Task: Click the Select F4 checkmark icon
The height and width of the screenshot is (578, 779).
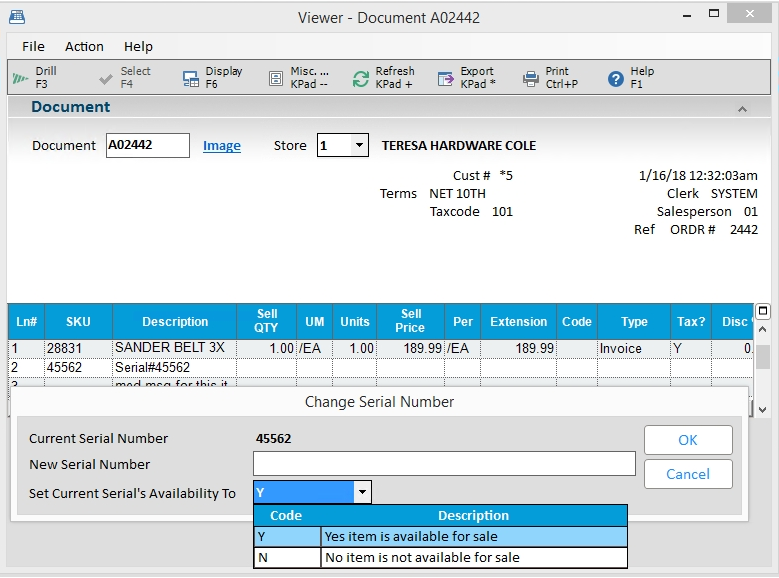Action: click(x=106, y=78)
